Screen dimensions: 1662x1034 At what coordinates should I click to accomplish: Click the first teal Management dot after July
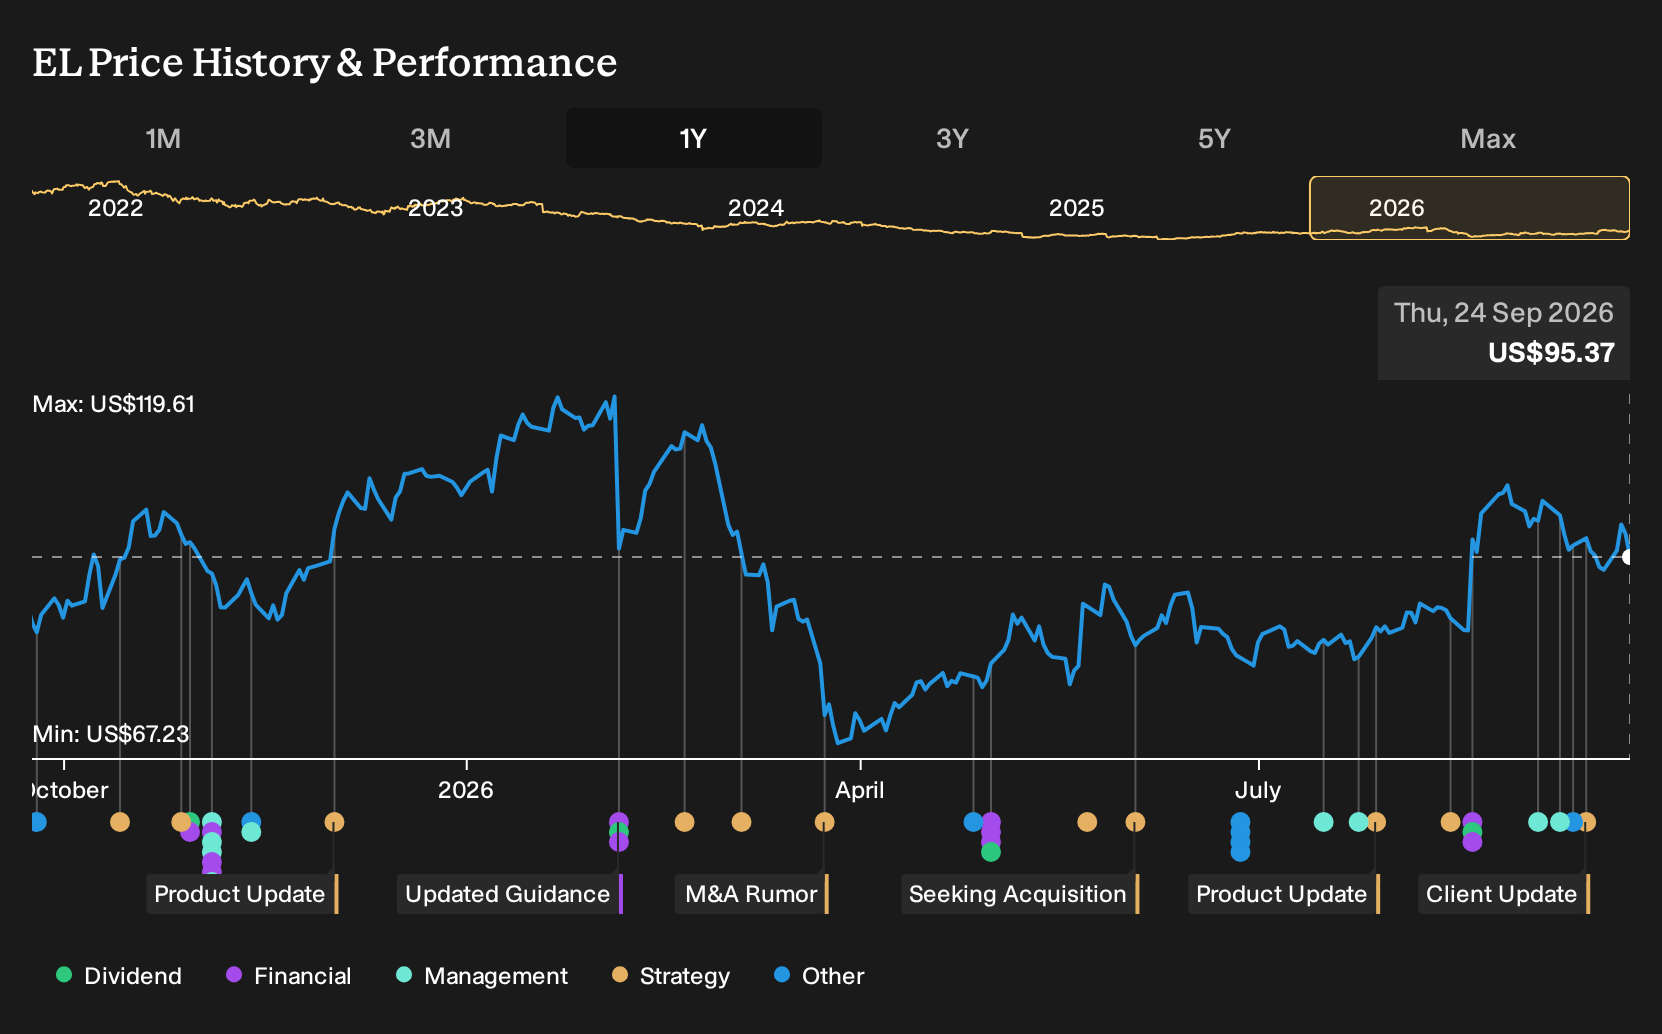pyautogui.click(x=1323, y=822)
